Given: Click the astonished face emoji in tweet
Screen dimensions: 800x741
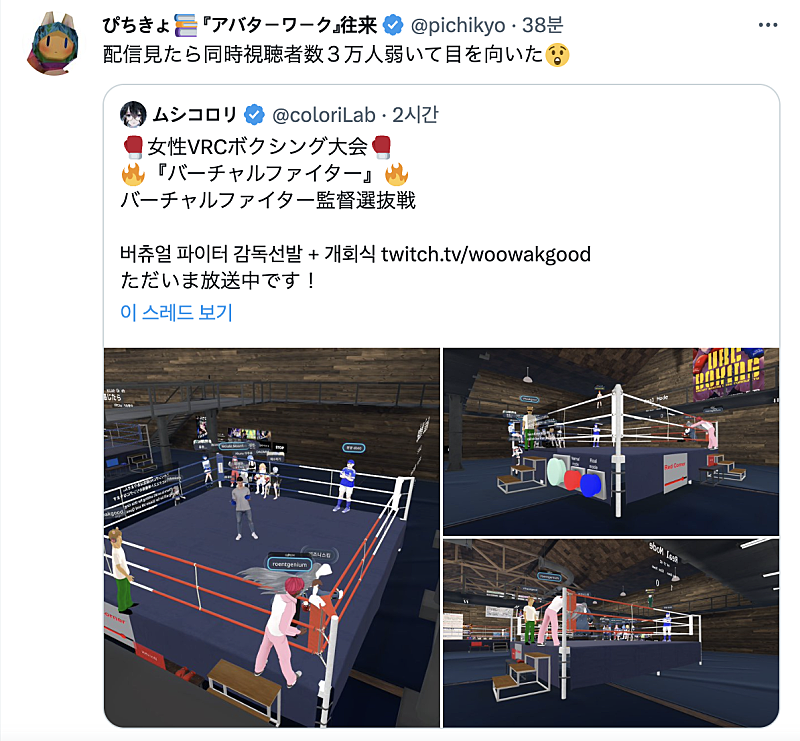Looking at the screenshot, I should (x=557, y=55).
